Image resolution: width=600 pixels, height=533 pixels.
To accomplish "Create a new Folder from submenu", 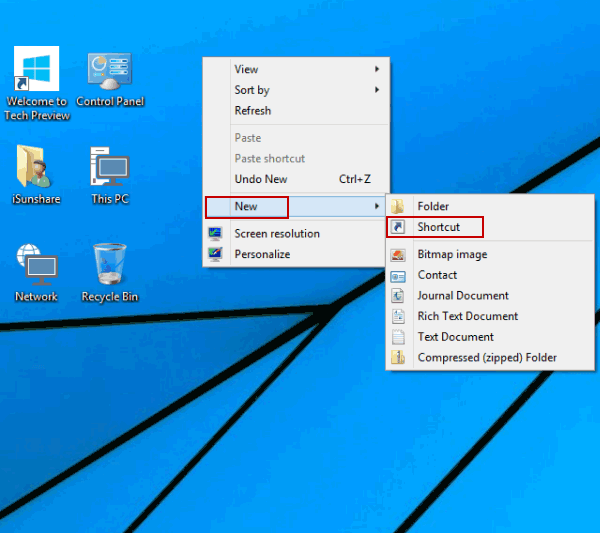I will [433, 207].
